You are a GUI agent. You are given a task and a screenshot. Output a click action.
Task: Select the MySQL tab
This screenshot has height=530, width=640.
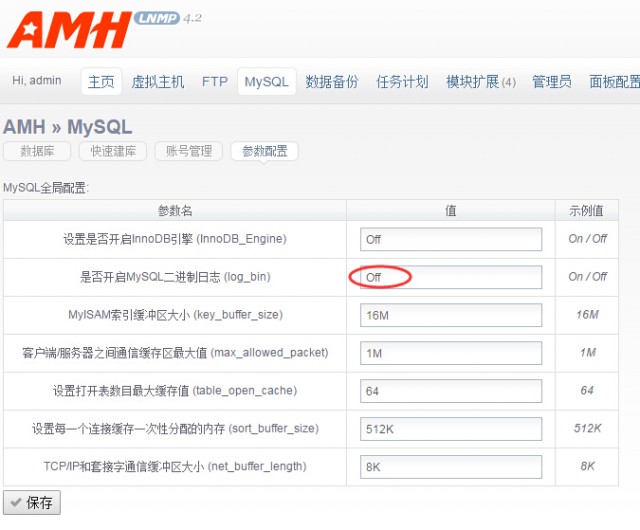pos(267,81)
